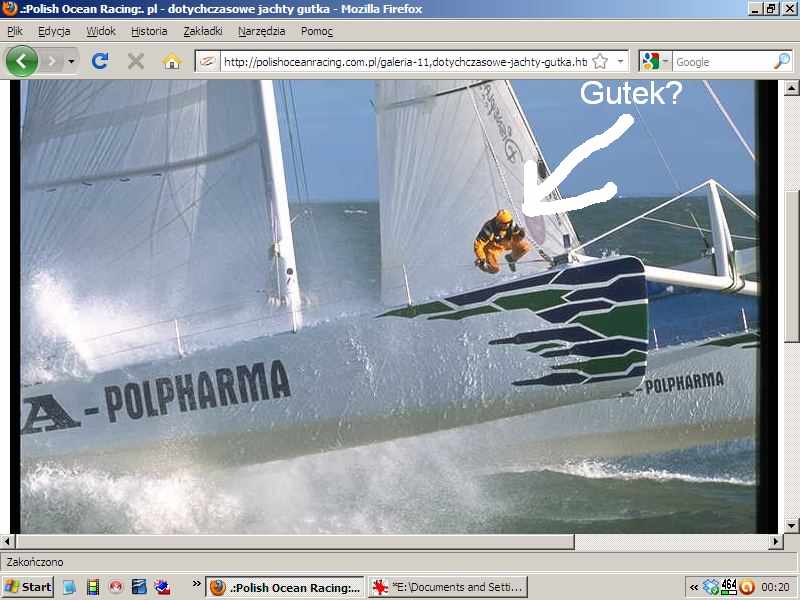Click the horizontal scrollbar left arrow
The image size is (800, 600).
(x=7, y=541)
